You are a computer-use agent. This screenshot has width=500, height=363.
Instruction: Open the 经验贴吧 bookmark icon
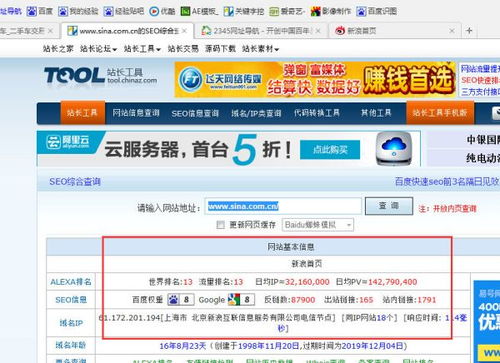108,11
